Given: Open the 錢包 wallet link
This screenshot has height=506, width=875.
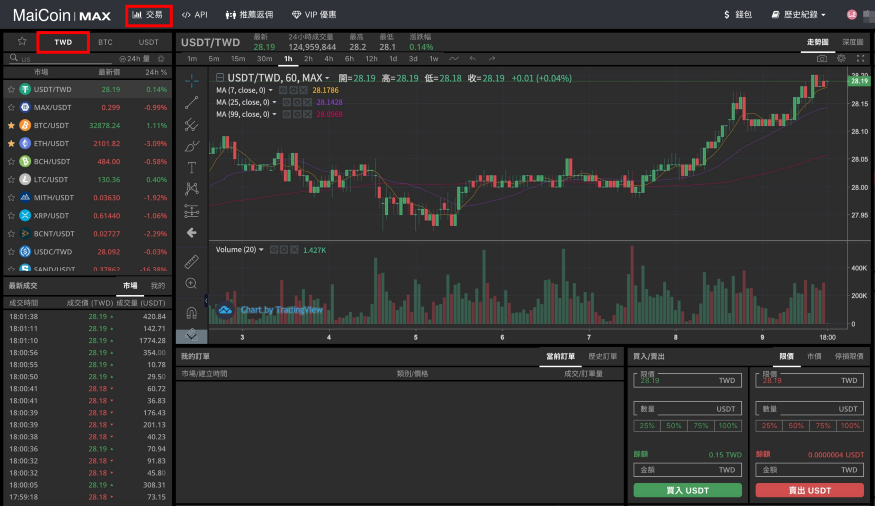Looking at the screenshot, I should pos(737,15).
